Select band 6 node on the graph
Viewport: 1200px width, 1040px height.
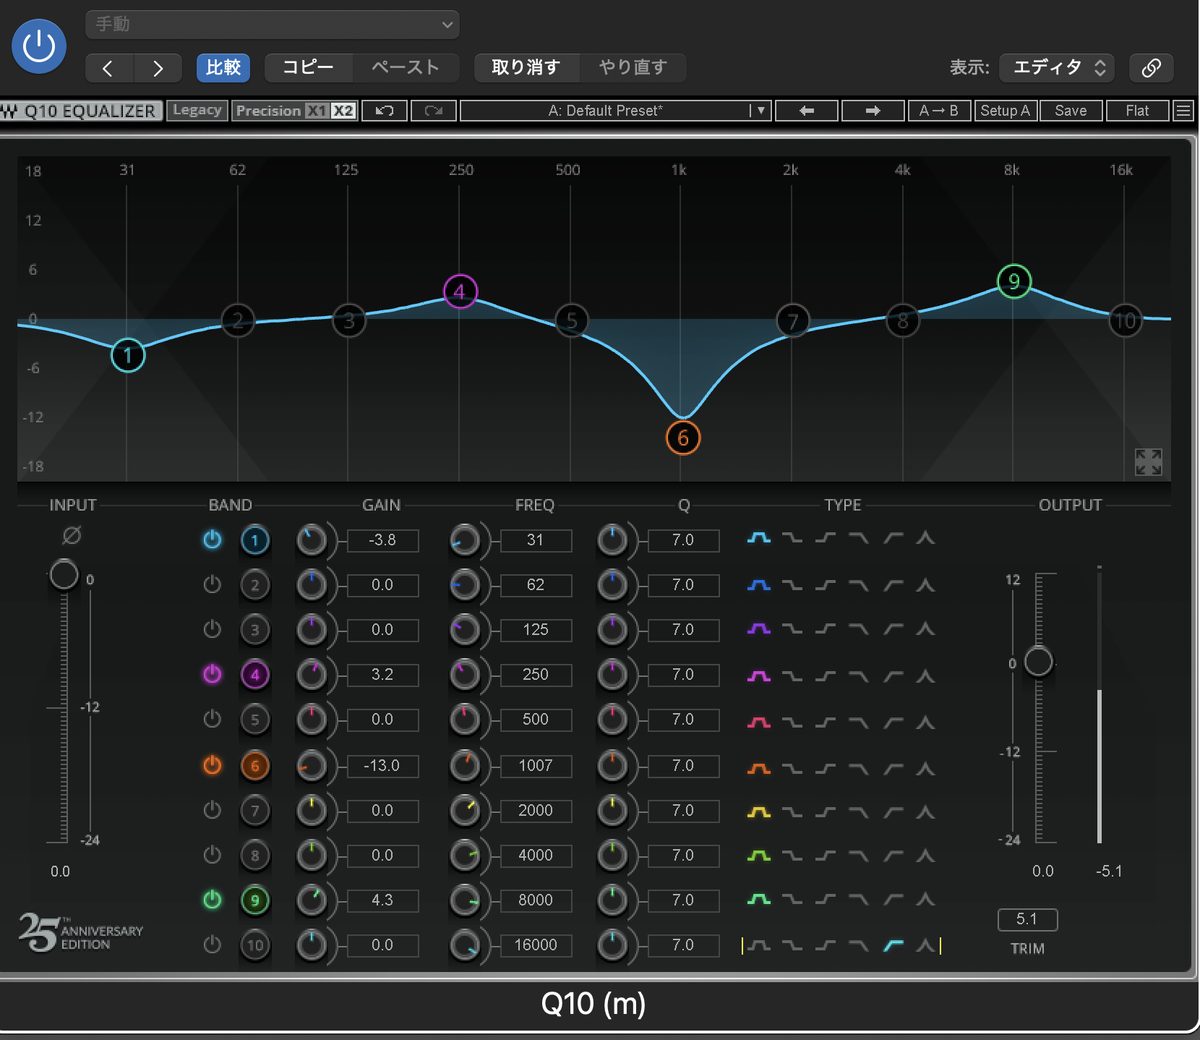683,437
